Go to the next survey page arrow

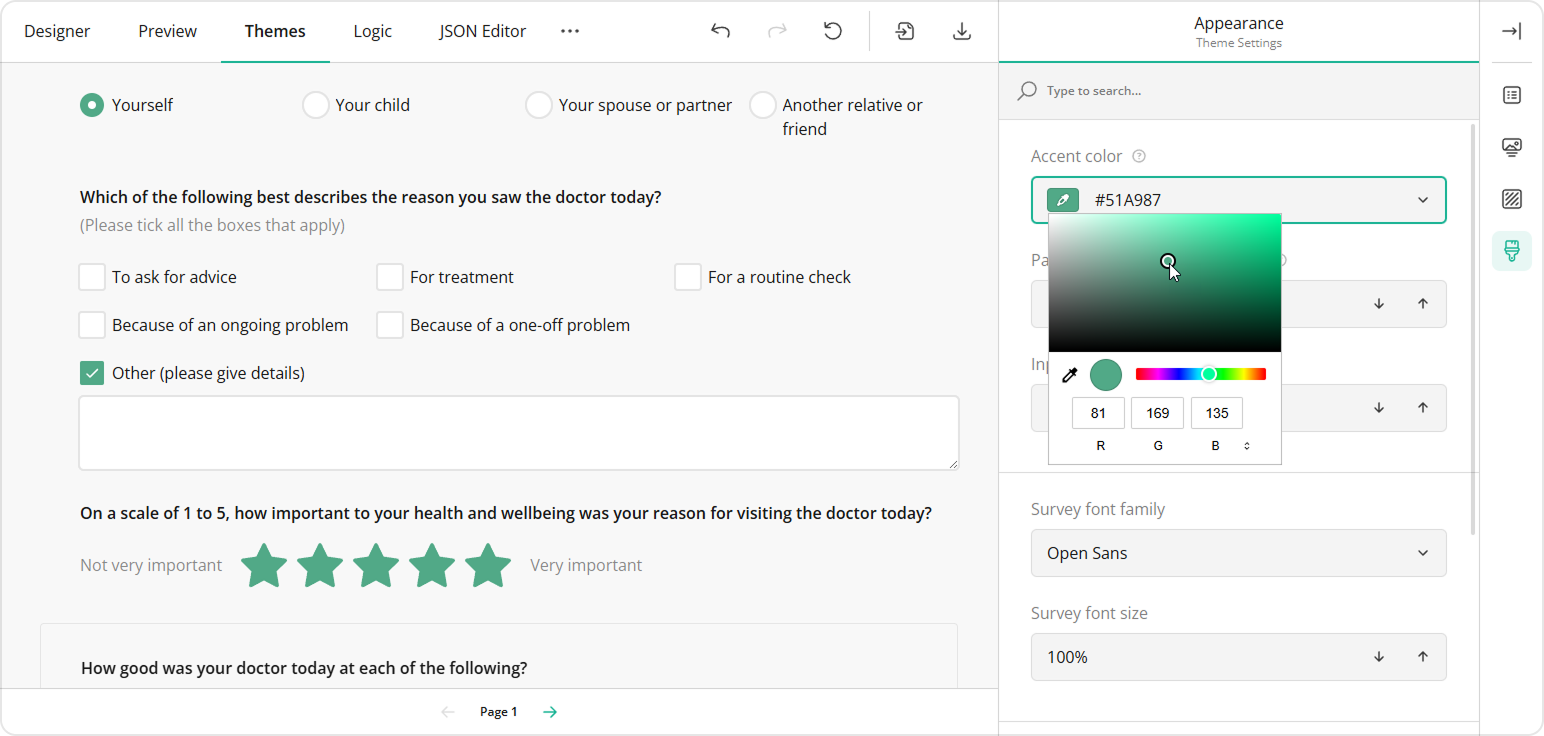tap(549, 711)
